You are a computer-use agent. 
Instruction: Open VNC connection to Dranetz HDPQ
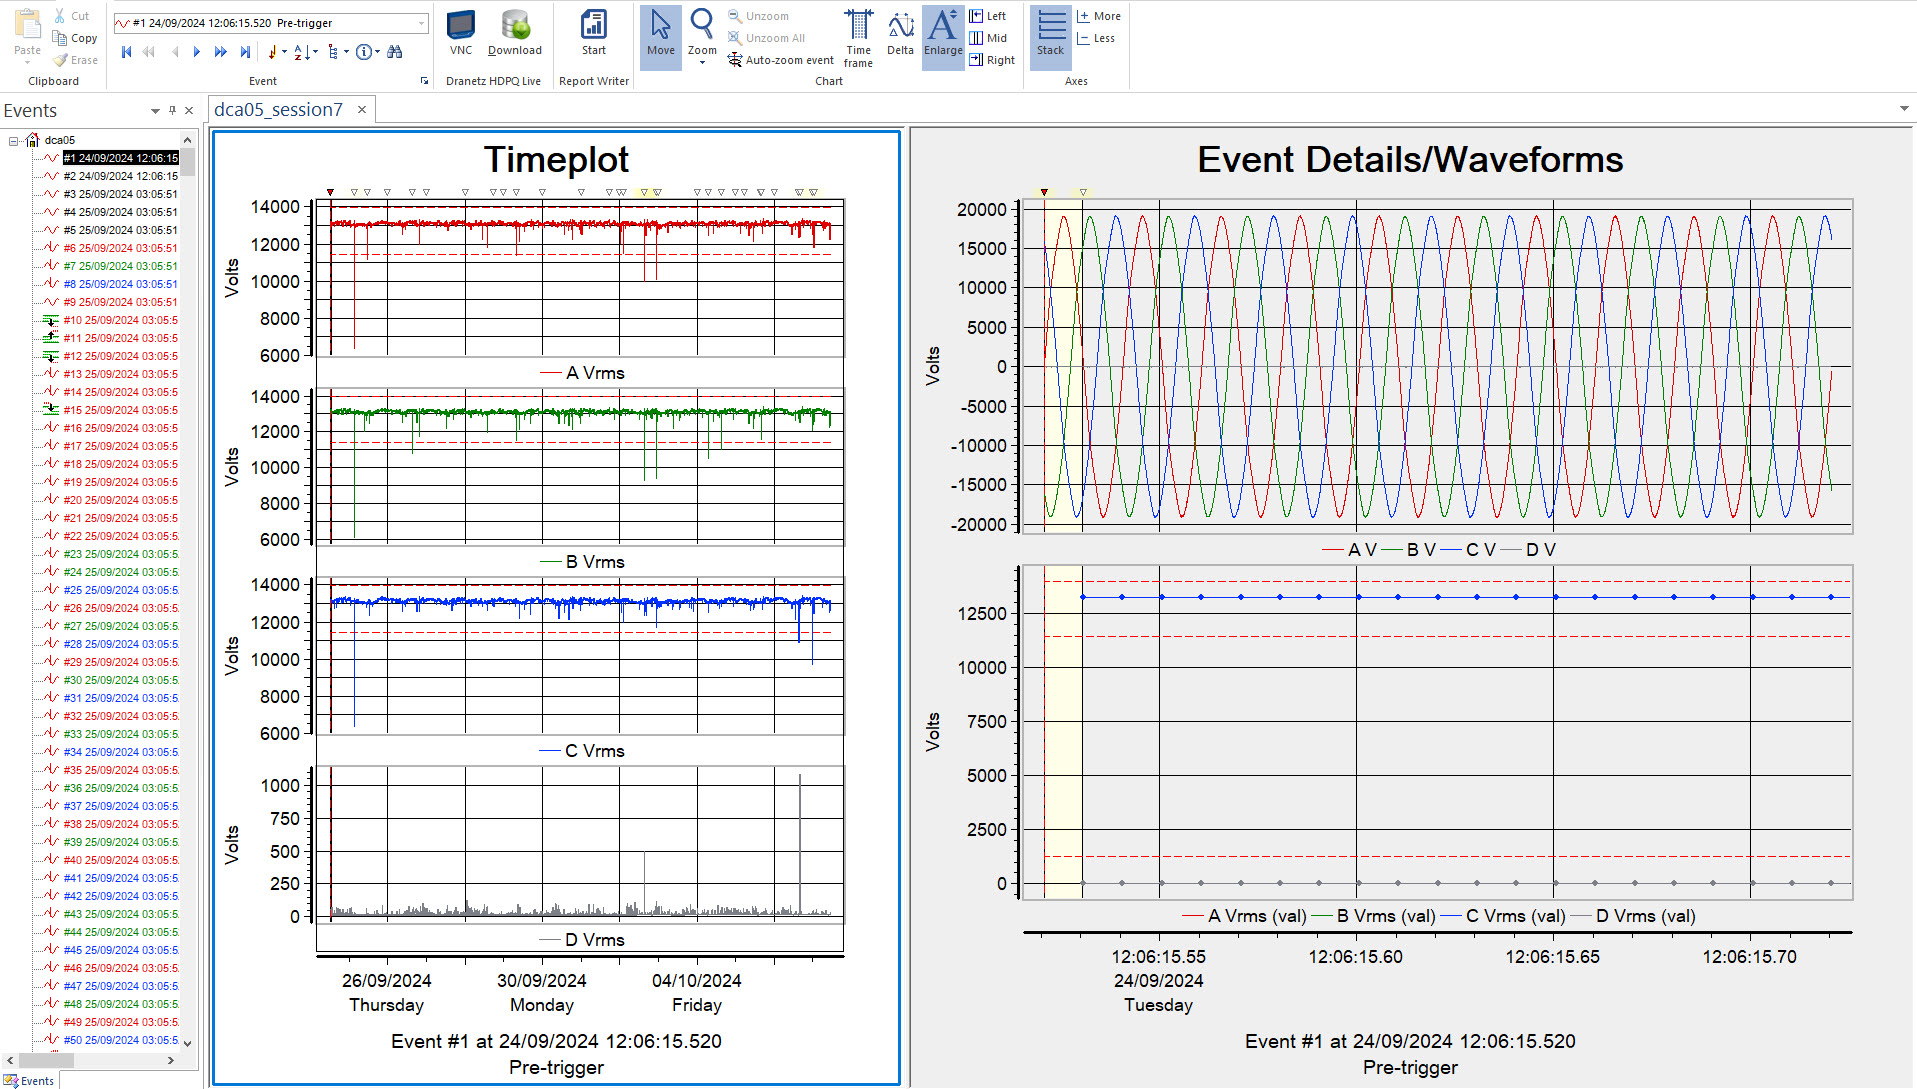click(x=461, y=34)
